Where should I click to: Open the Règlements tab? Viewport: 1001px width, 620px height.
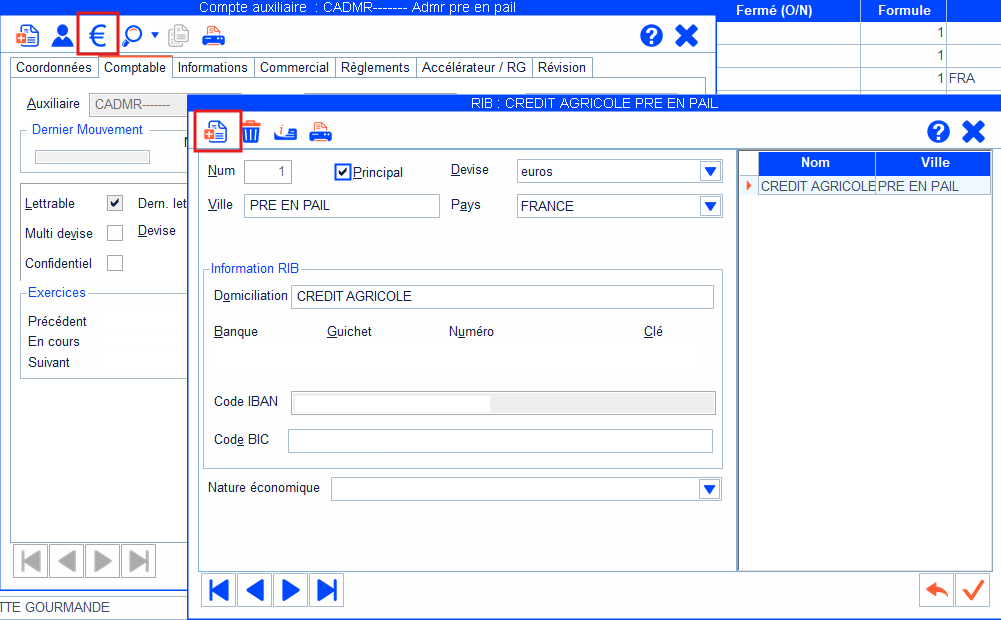coord(375,67)
